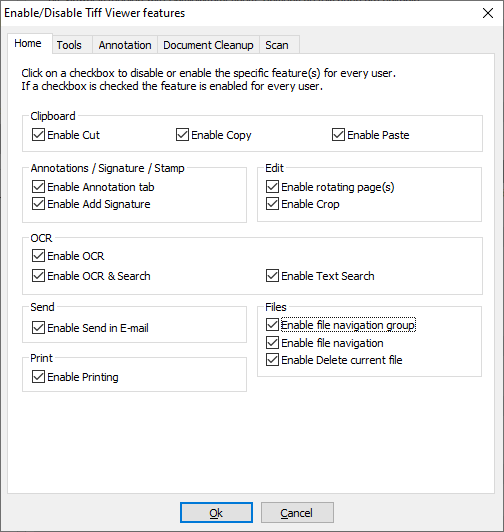504x532 pixels.
Task: Confirm settings with the Ok button
Action: click(216, 513)
